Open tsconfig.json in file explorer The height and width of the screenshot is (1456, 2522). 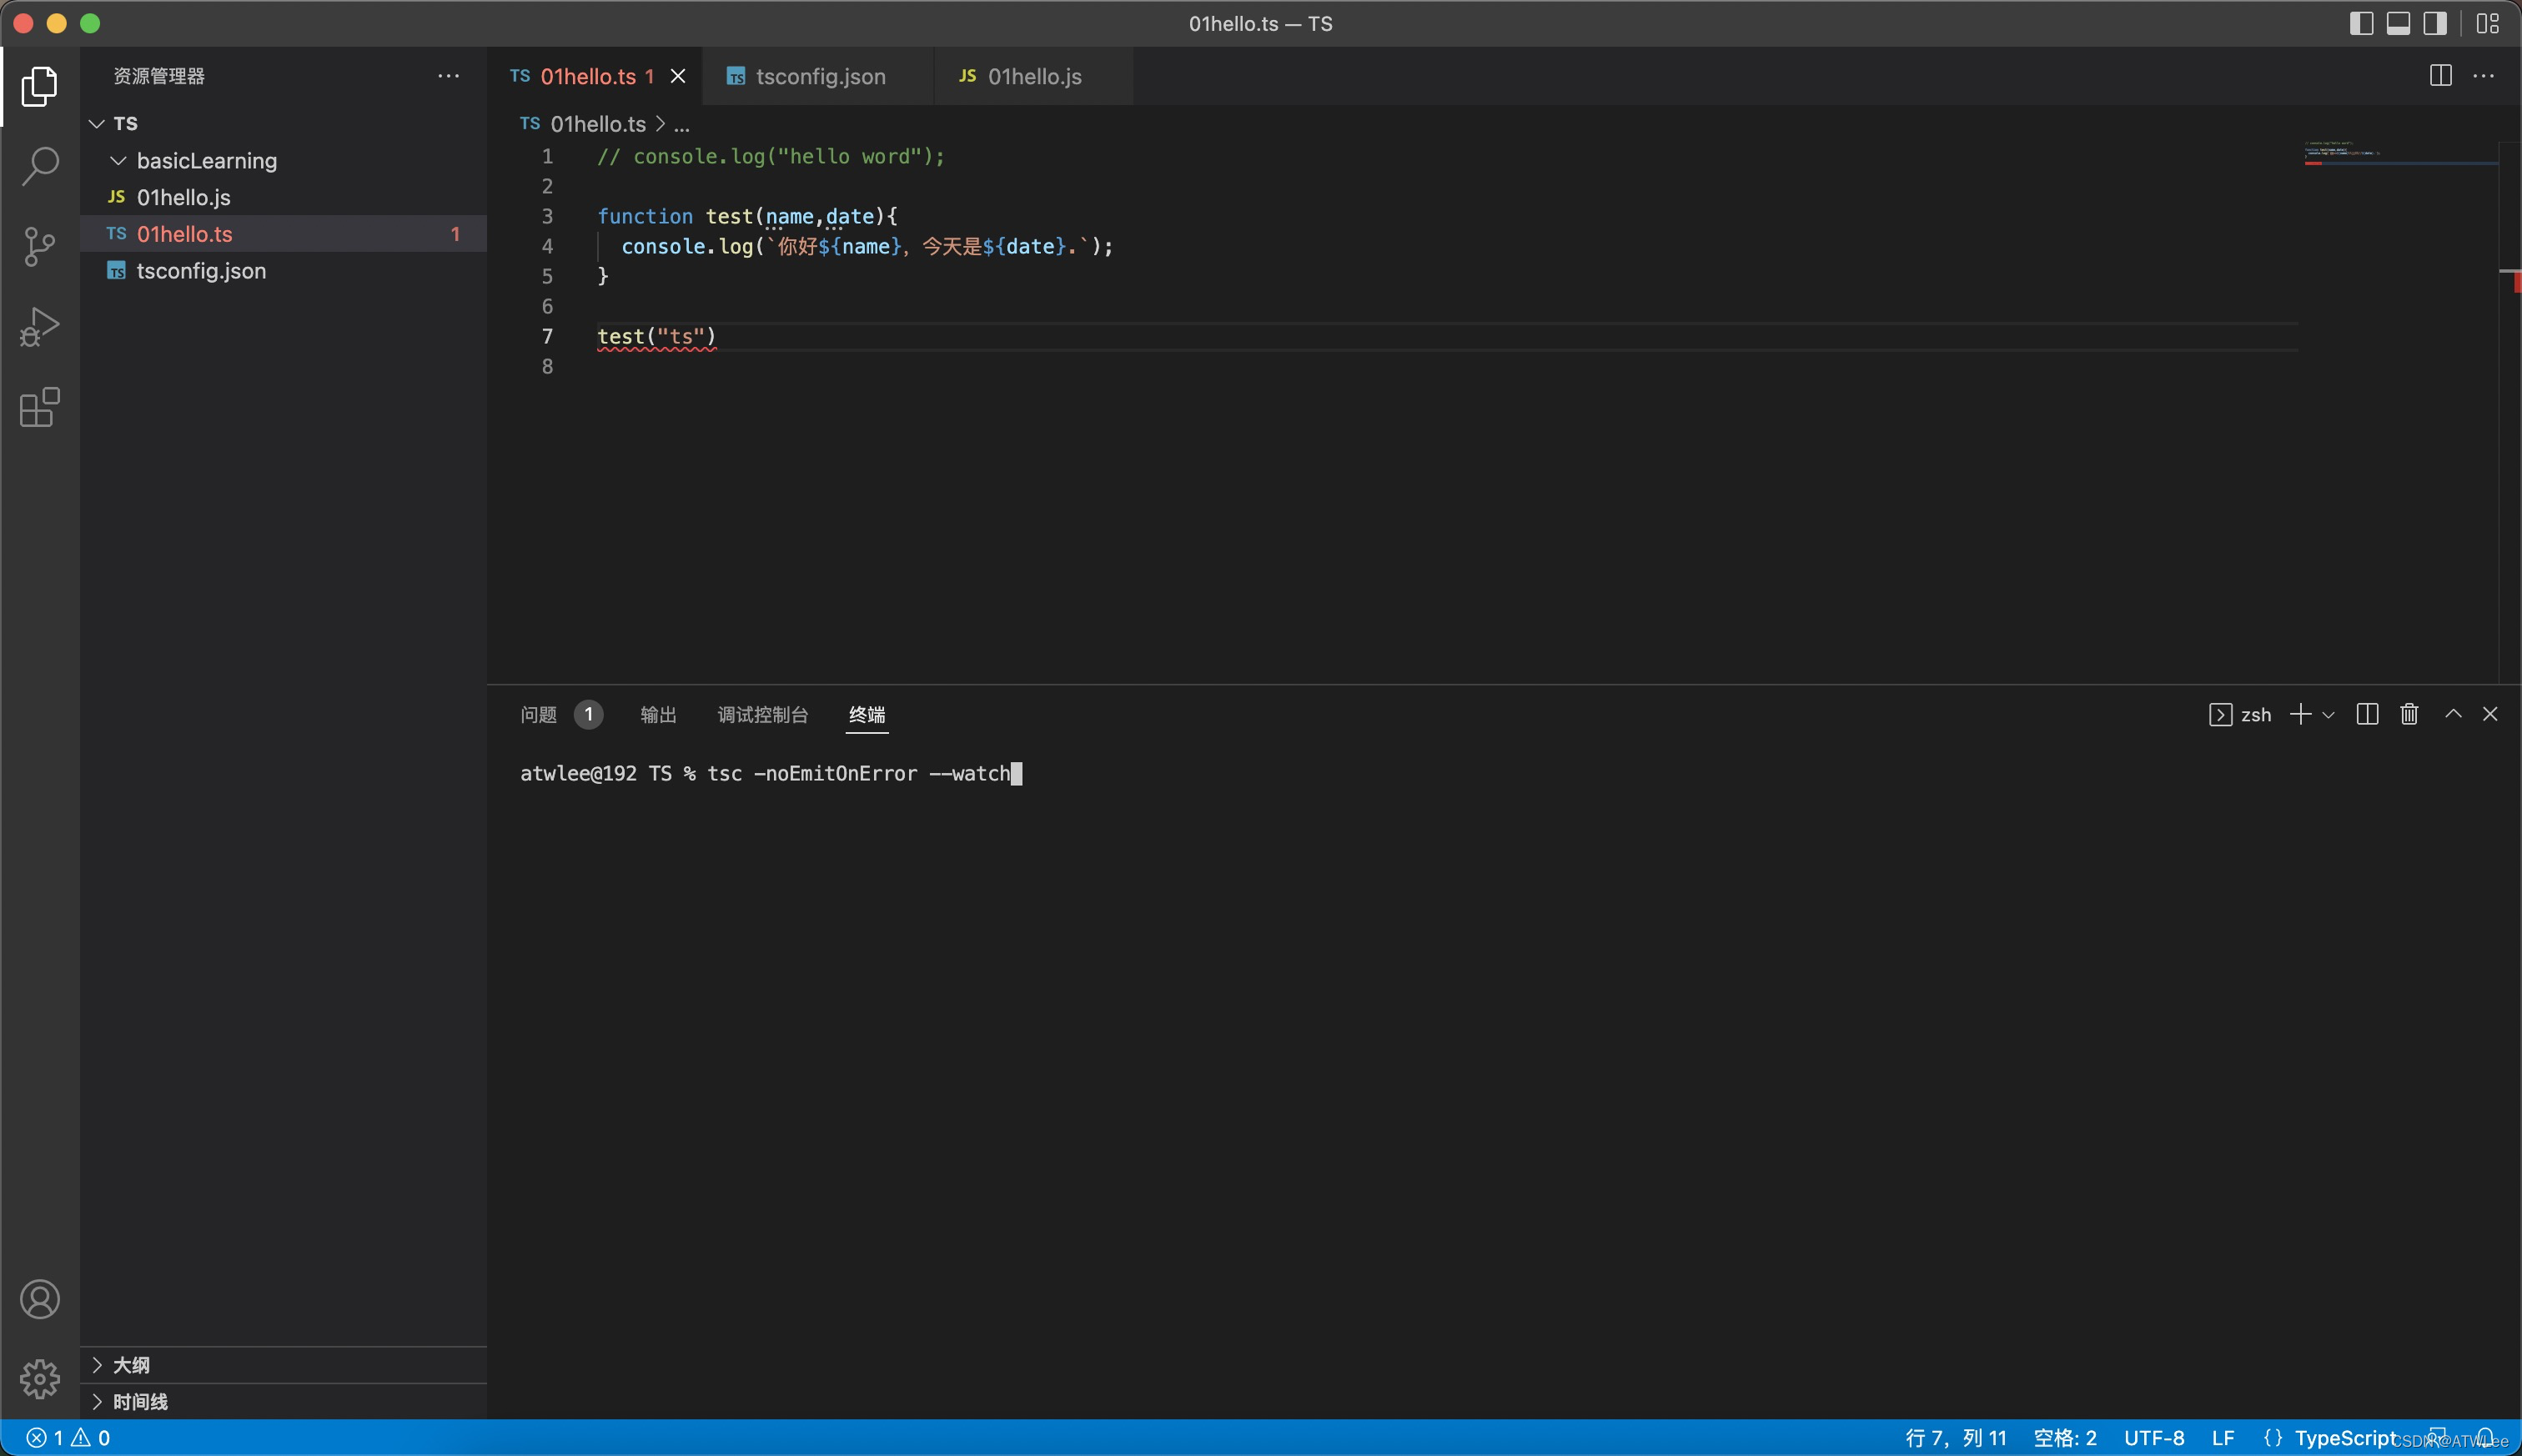click(284, 271)
